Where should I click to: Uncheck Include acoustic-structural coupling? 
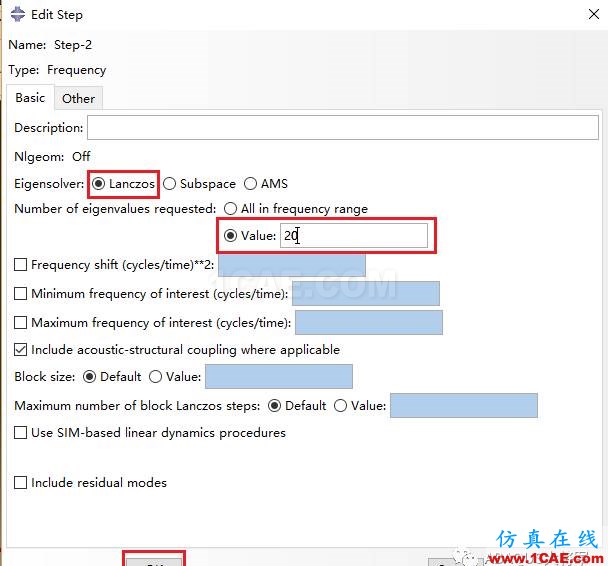(20, 350)
